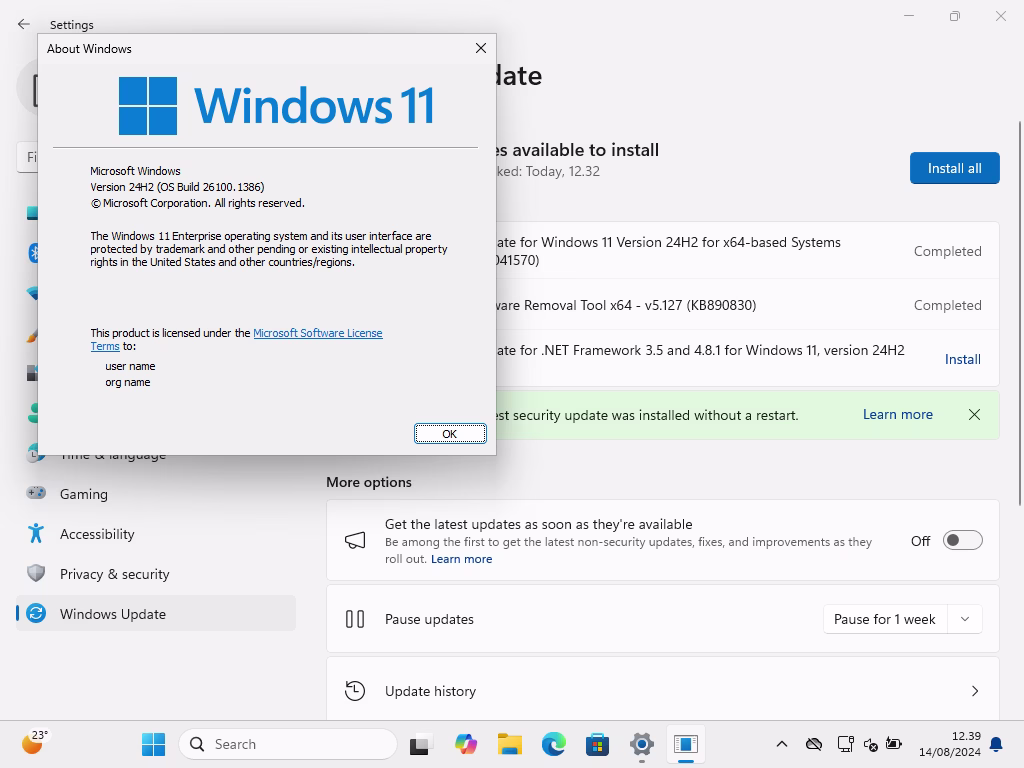Launch Microsoft Edge from the taskbar
Image resolution: width=1024 pixels, height=768 pixels.
pos(553,744)
